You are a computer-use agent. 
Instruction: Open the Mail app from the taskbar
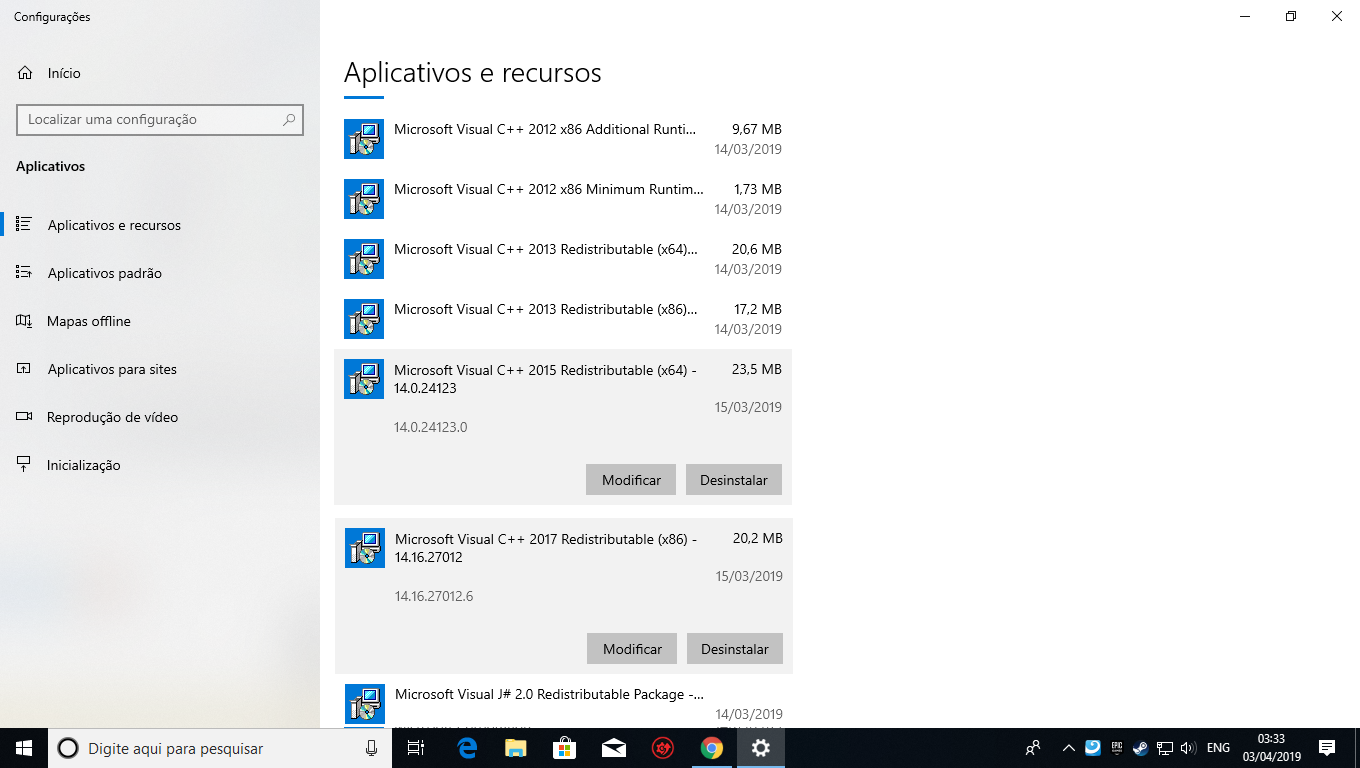(614, 748)
